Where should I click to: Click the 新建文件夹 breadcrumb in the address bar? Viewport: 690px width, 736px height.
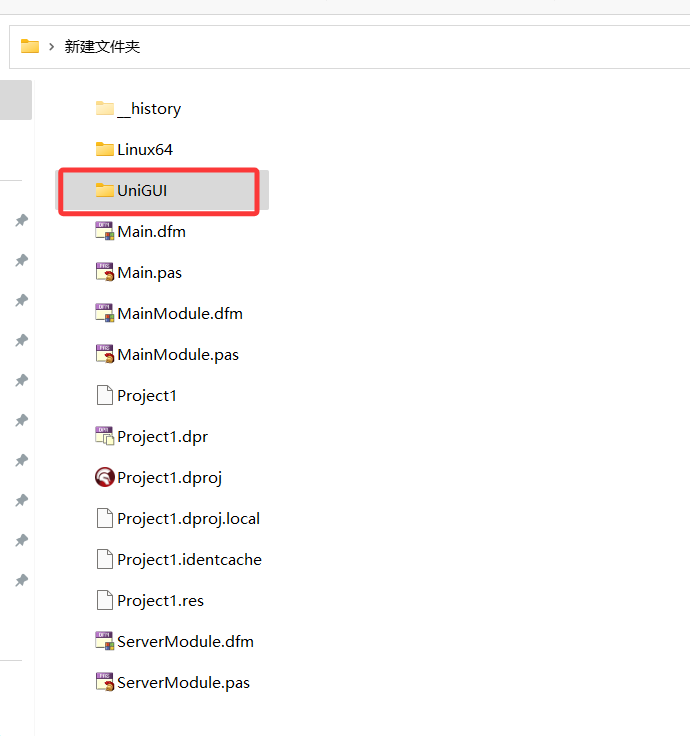(x=102, y=46)
